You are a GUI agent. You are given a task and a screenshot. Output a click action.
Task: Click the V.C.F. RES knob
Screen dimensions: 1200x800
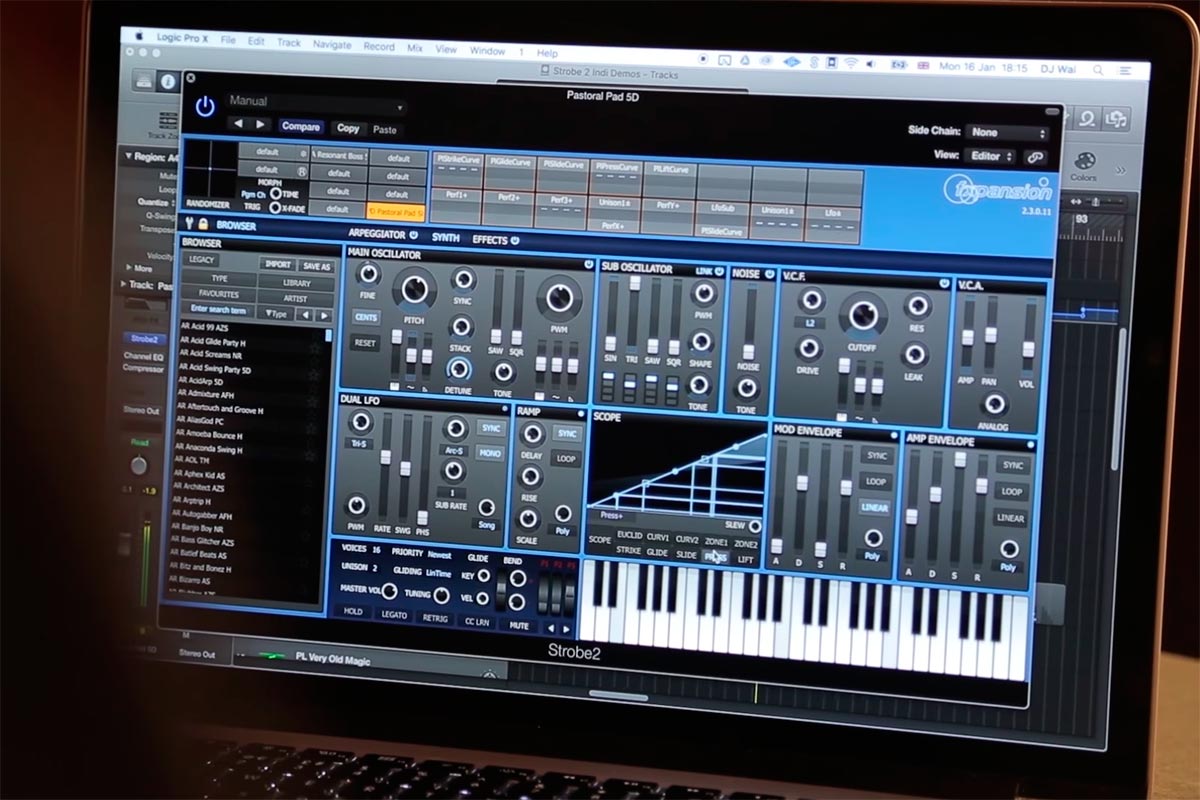point(917,306)
